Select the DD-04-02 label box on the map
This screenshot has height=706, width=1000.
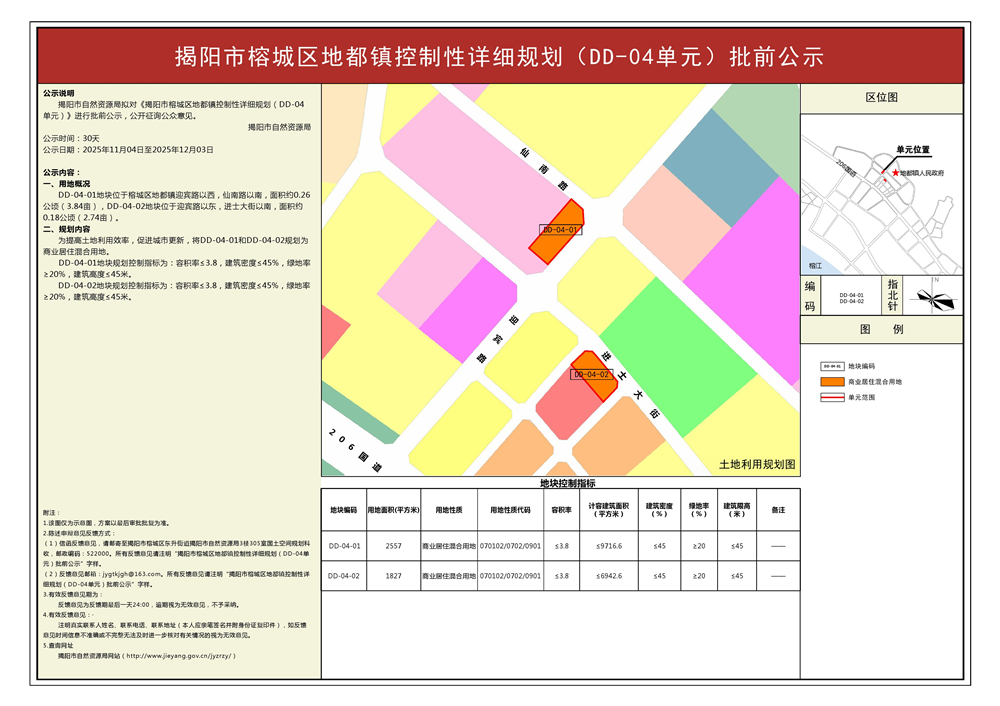click(x=590, y=375)
